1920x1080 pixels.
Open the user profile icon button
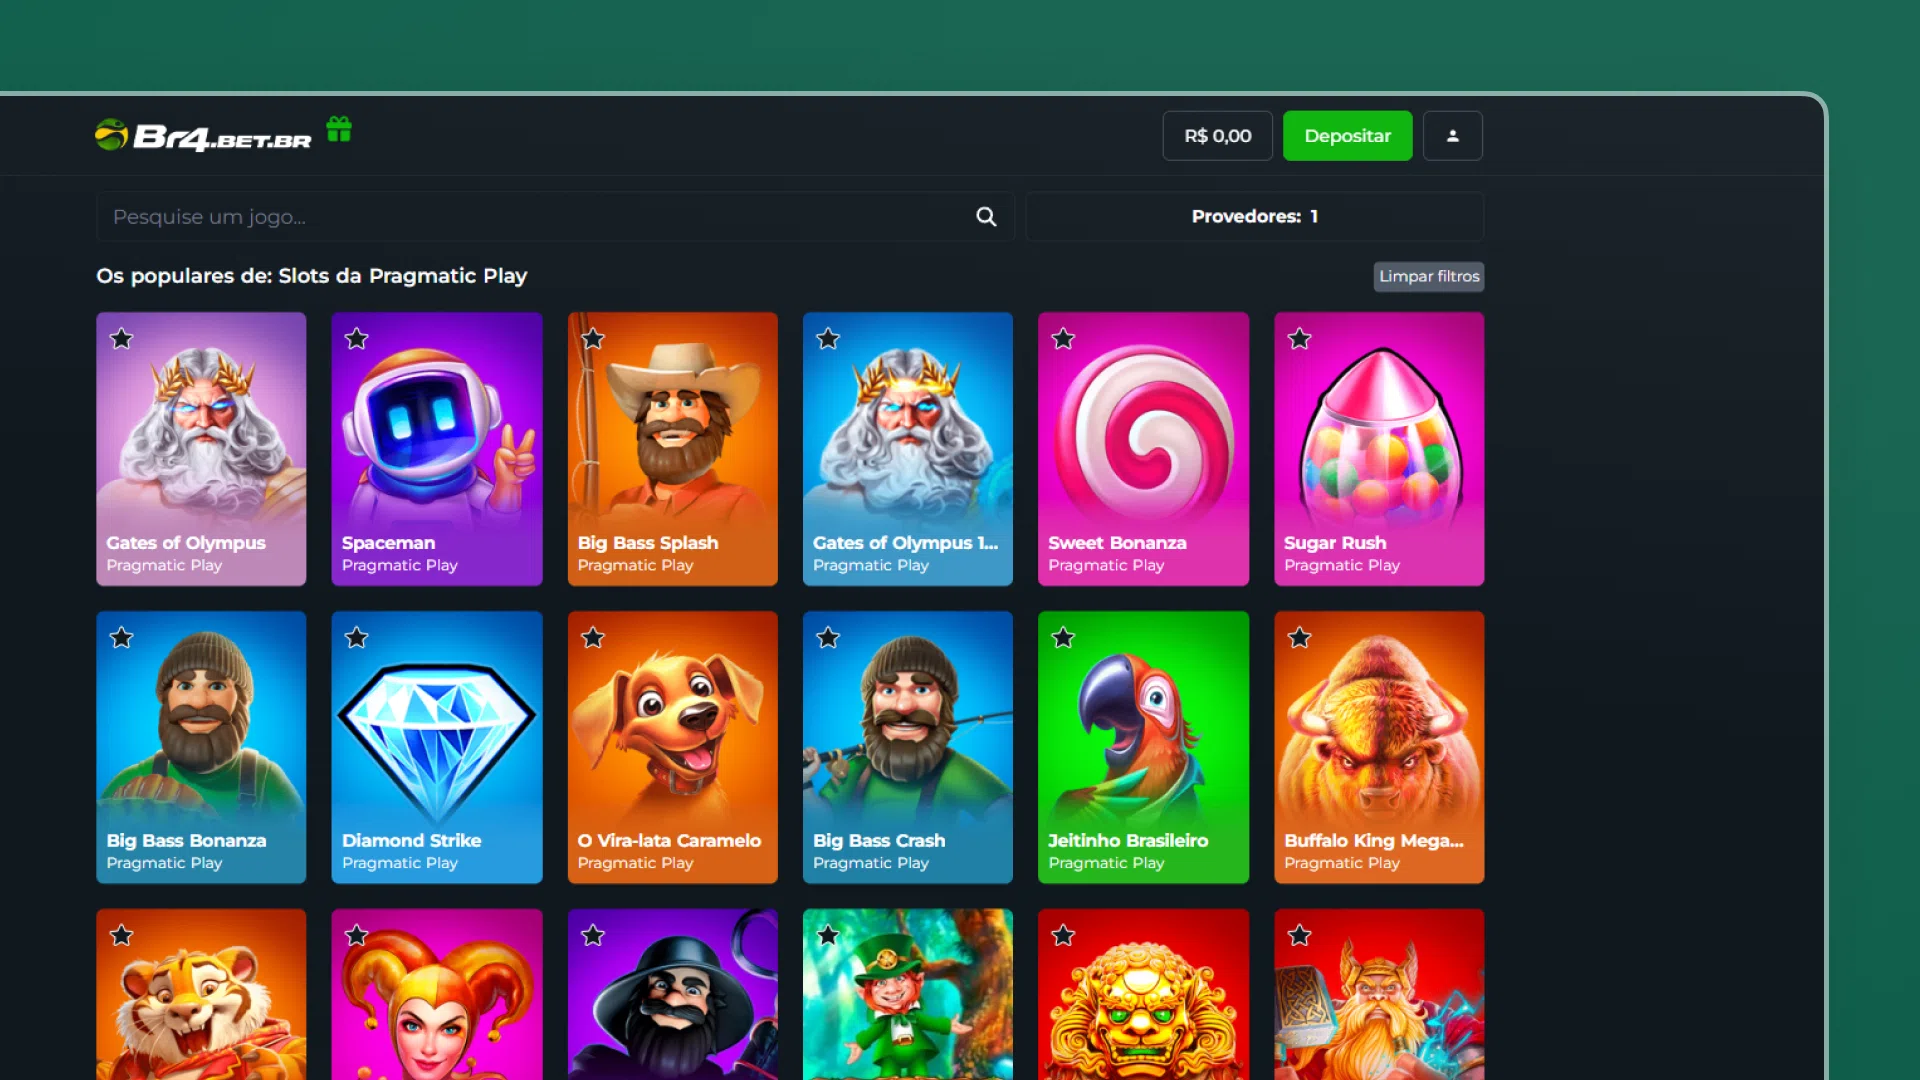pos(1452,136)
